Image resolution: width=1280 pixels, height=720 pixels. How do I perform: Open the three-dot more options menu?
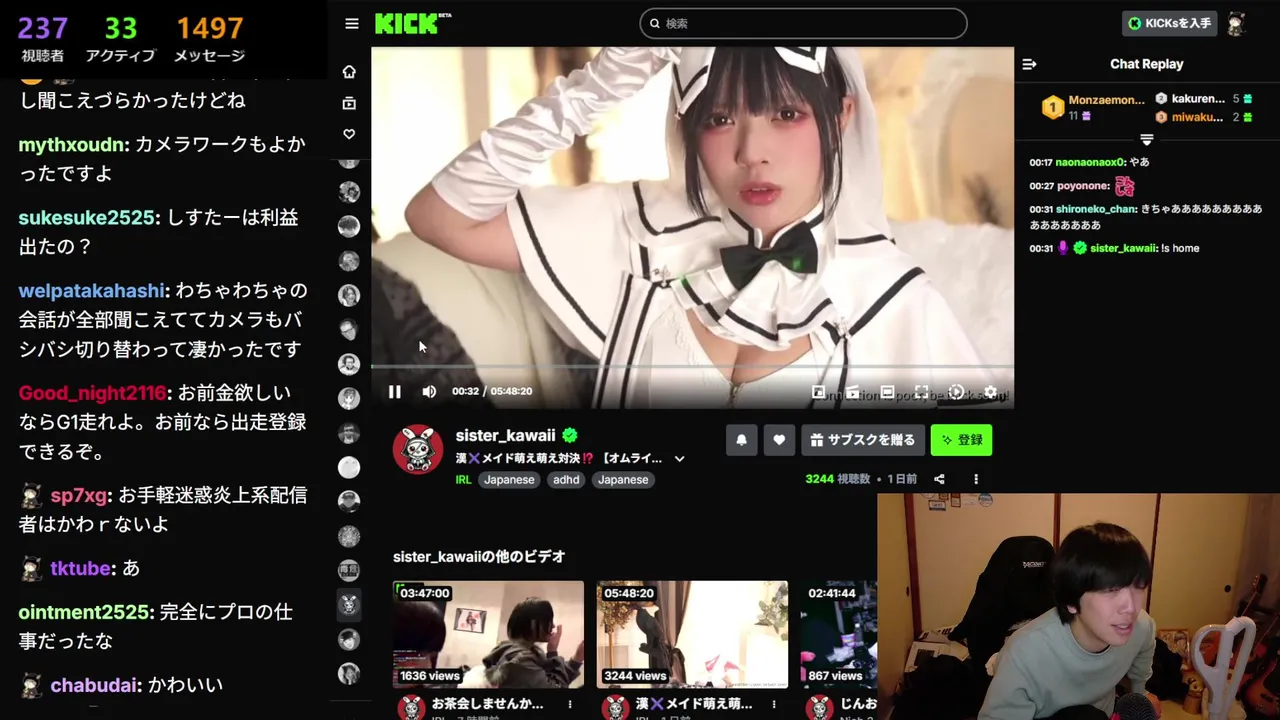(976, 479)
